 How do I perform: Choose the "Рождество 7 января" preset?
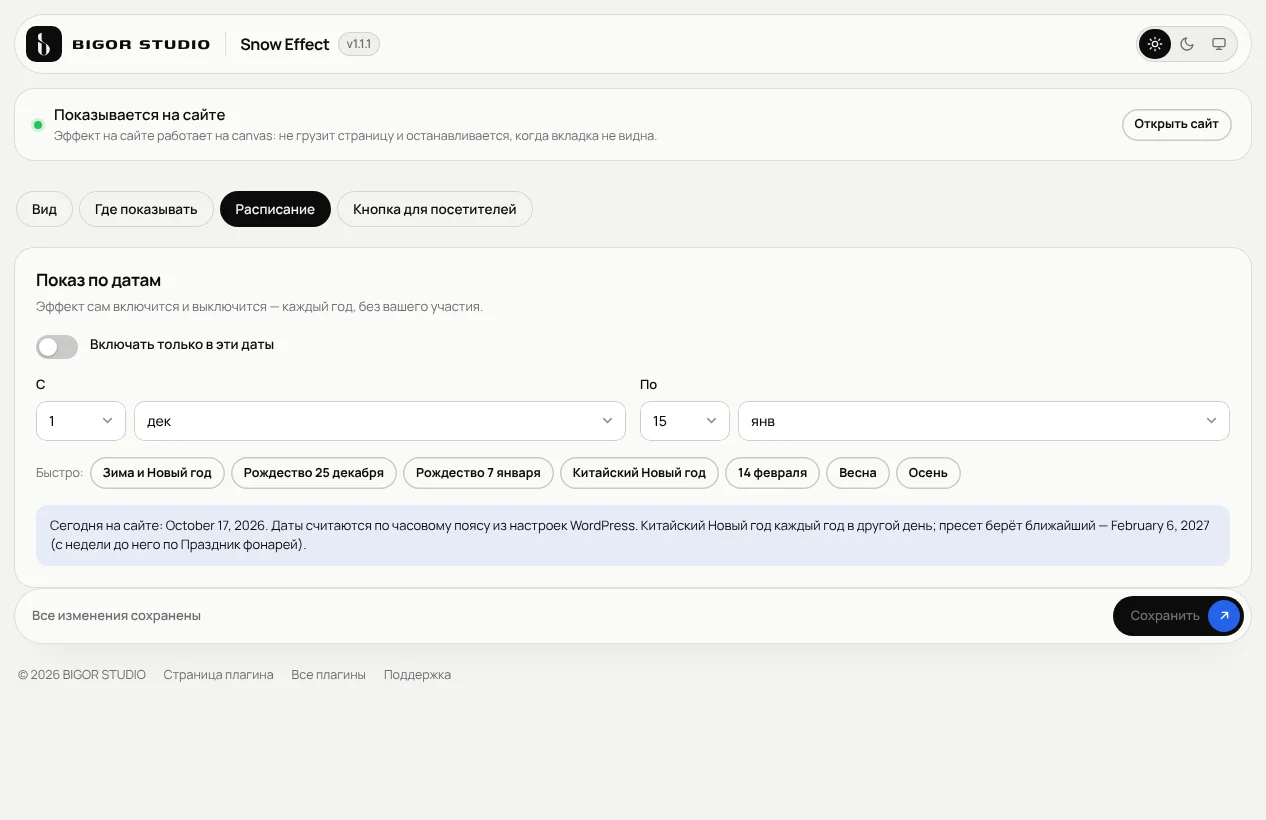click(478, 473)
